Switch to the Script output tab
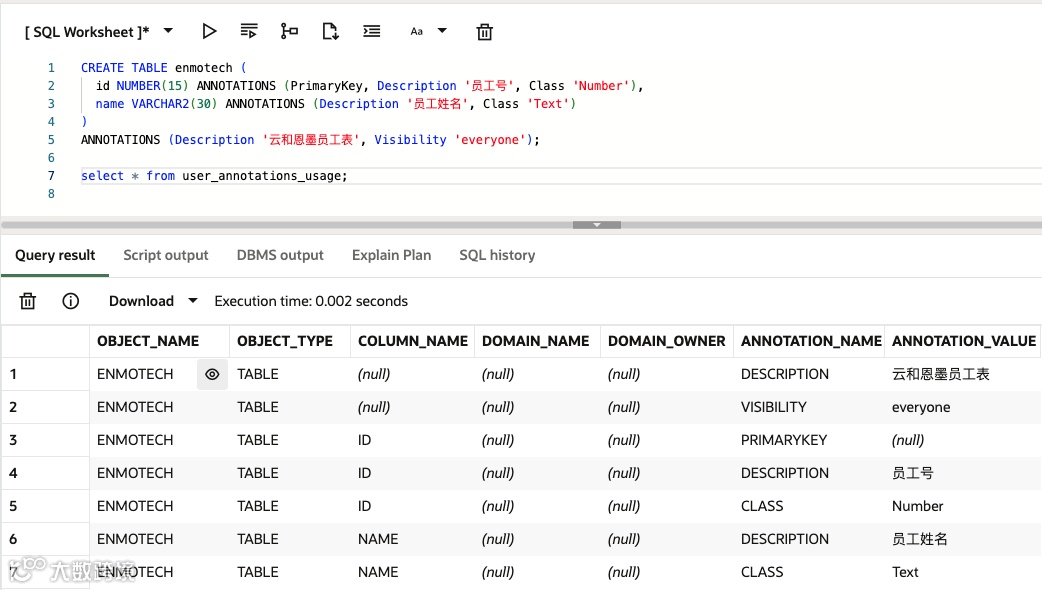The height and width of the screenshot is (590, 1042). pyautogui.click(x=166, y=255)
